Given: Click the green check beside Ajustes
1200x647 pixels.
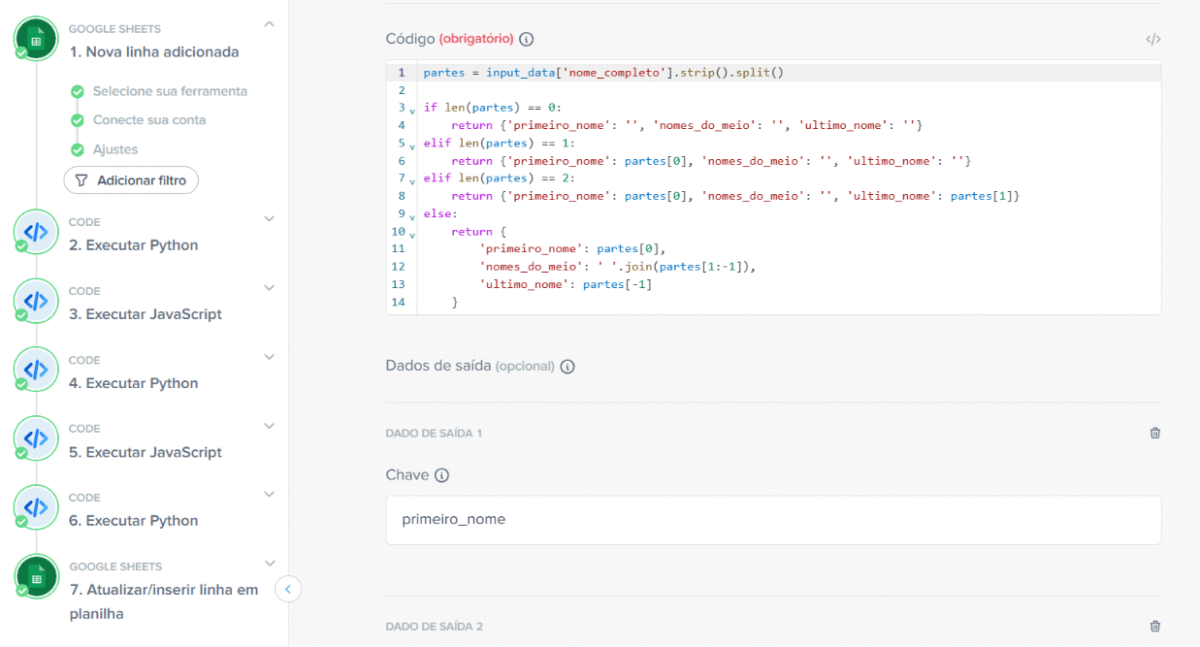Looking at the screenshot, I should [x=77, y=150].
